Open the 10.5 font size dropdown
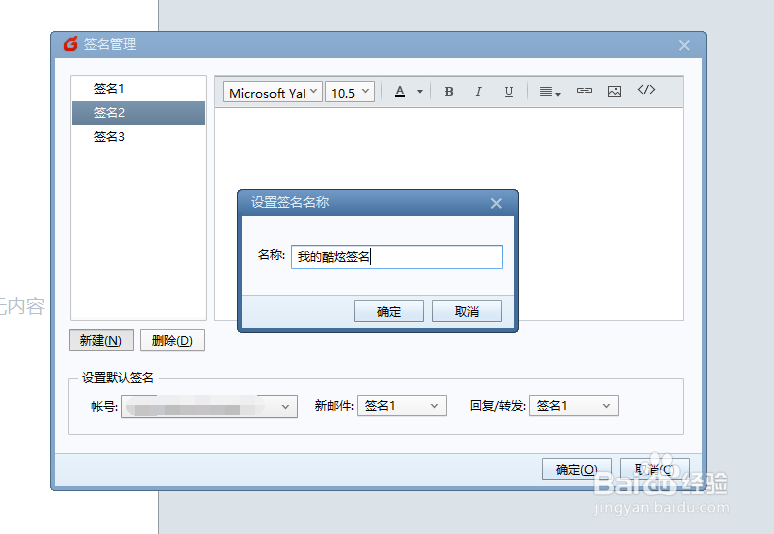Viewport: 774px width, 534px height. [x=350, y=92]
